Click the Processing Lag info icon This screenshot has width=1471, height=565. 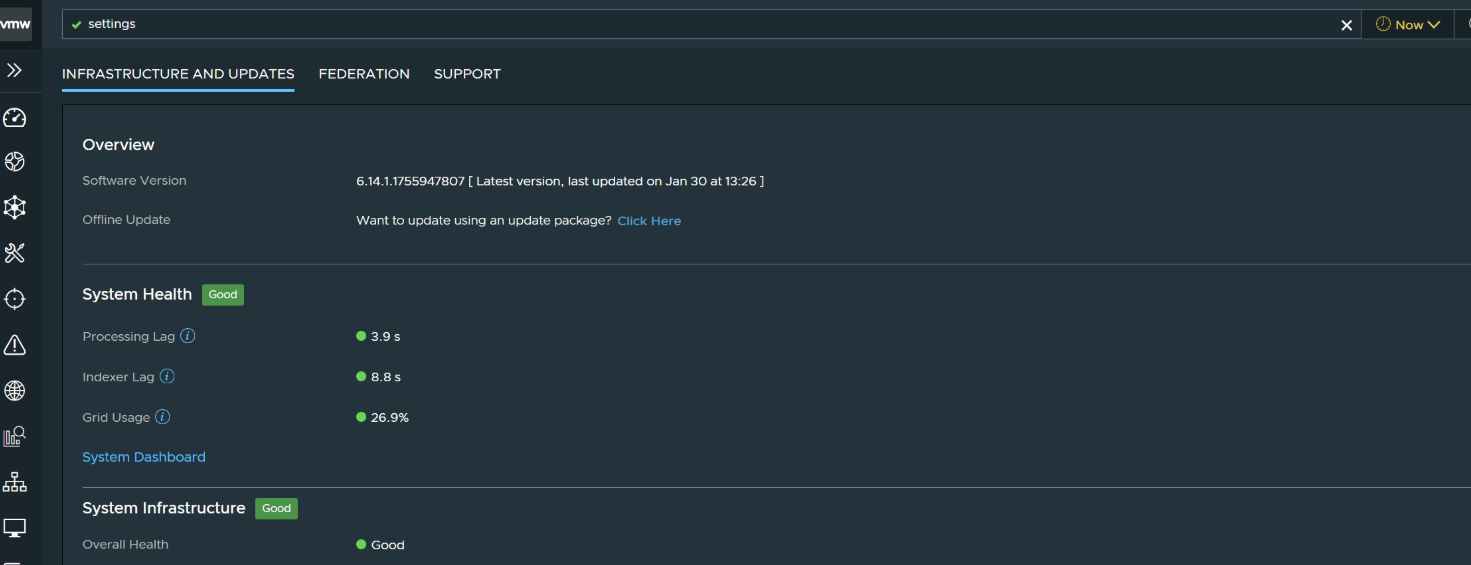point(187,336)
